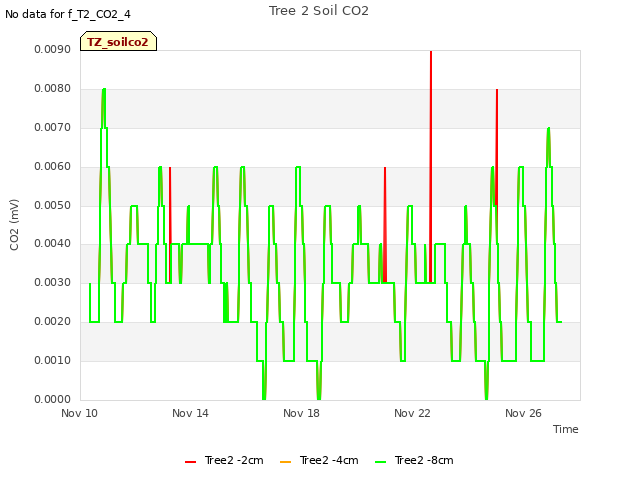Viewport: 640px width, 480px height.
Task: Click the 0.0070 y-axis tick label
Action: 52,127
